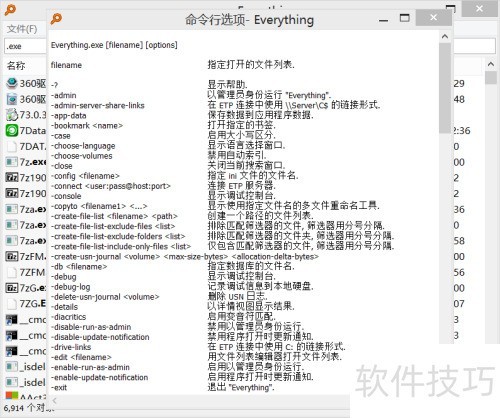The image size is (500, 418).
Task: Click the blank icon of 7DAT. file
Action: tap(12, 146)
